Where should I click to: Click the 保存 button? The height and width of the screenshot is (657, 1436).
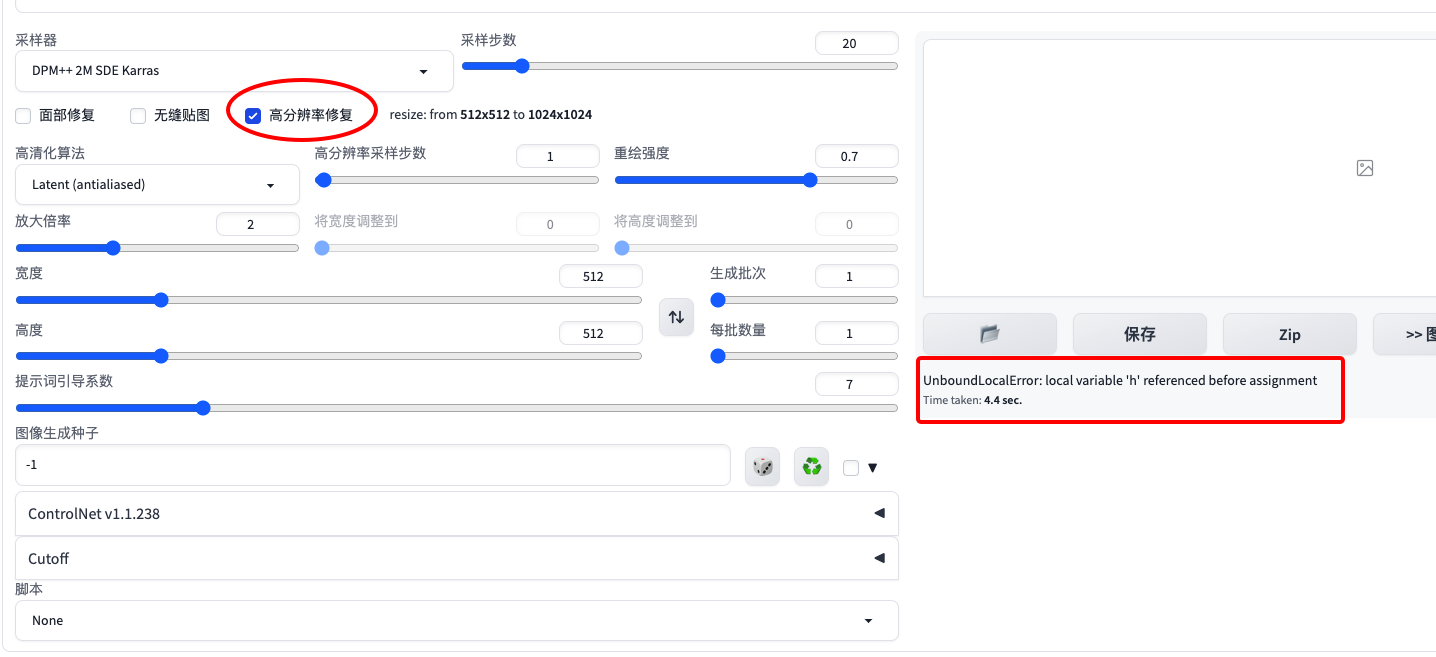(x=1139, y=334)
